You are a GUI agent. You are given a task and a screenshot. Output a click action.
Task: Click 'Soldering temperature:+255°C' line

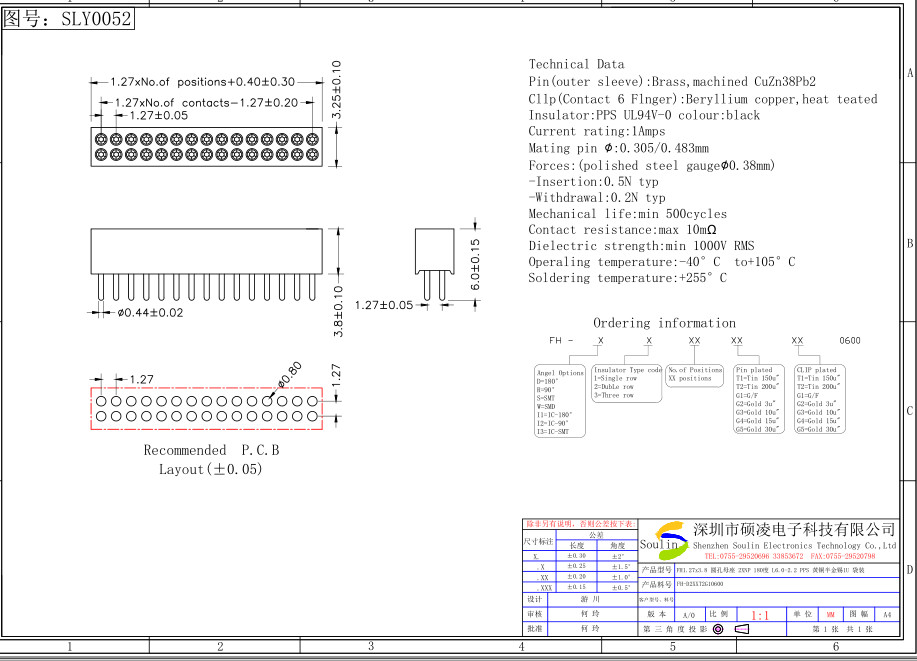pos(627,278)
